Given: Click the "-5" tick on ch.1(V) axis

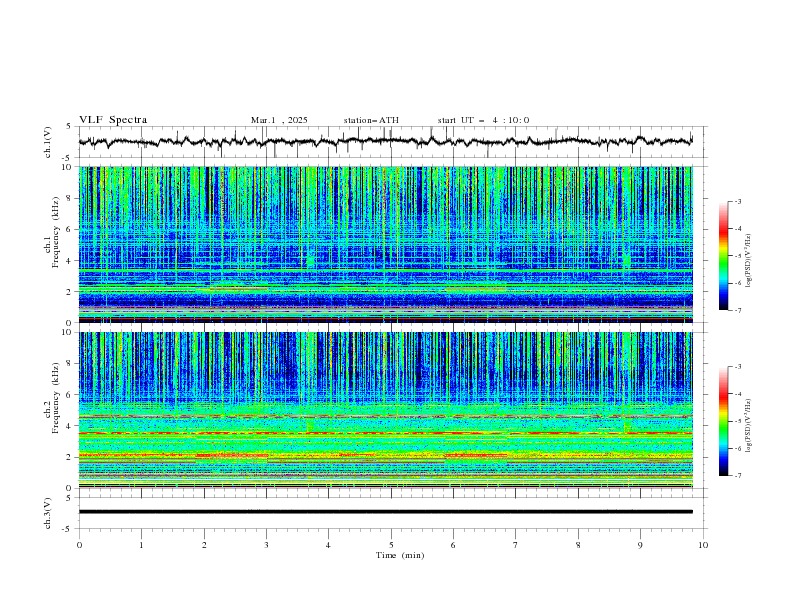Looking at the screenshot, I should click(68, 158).
